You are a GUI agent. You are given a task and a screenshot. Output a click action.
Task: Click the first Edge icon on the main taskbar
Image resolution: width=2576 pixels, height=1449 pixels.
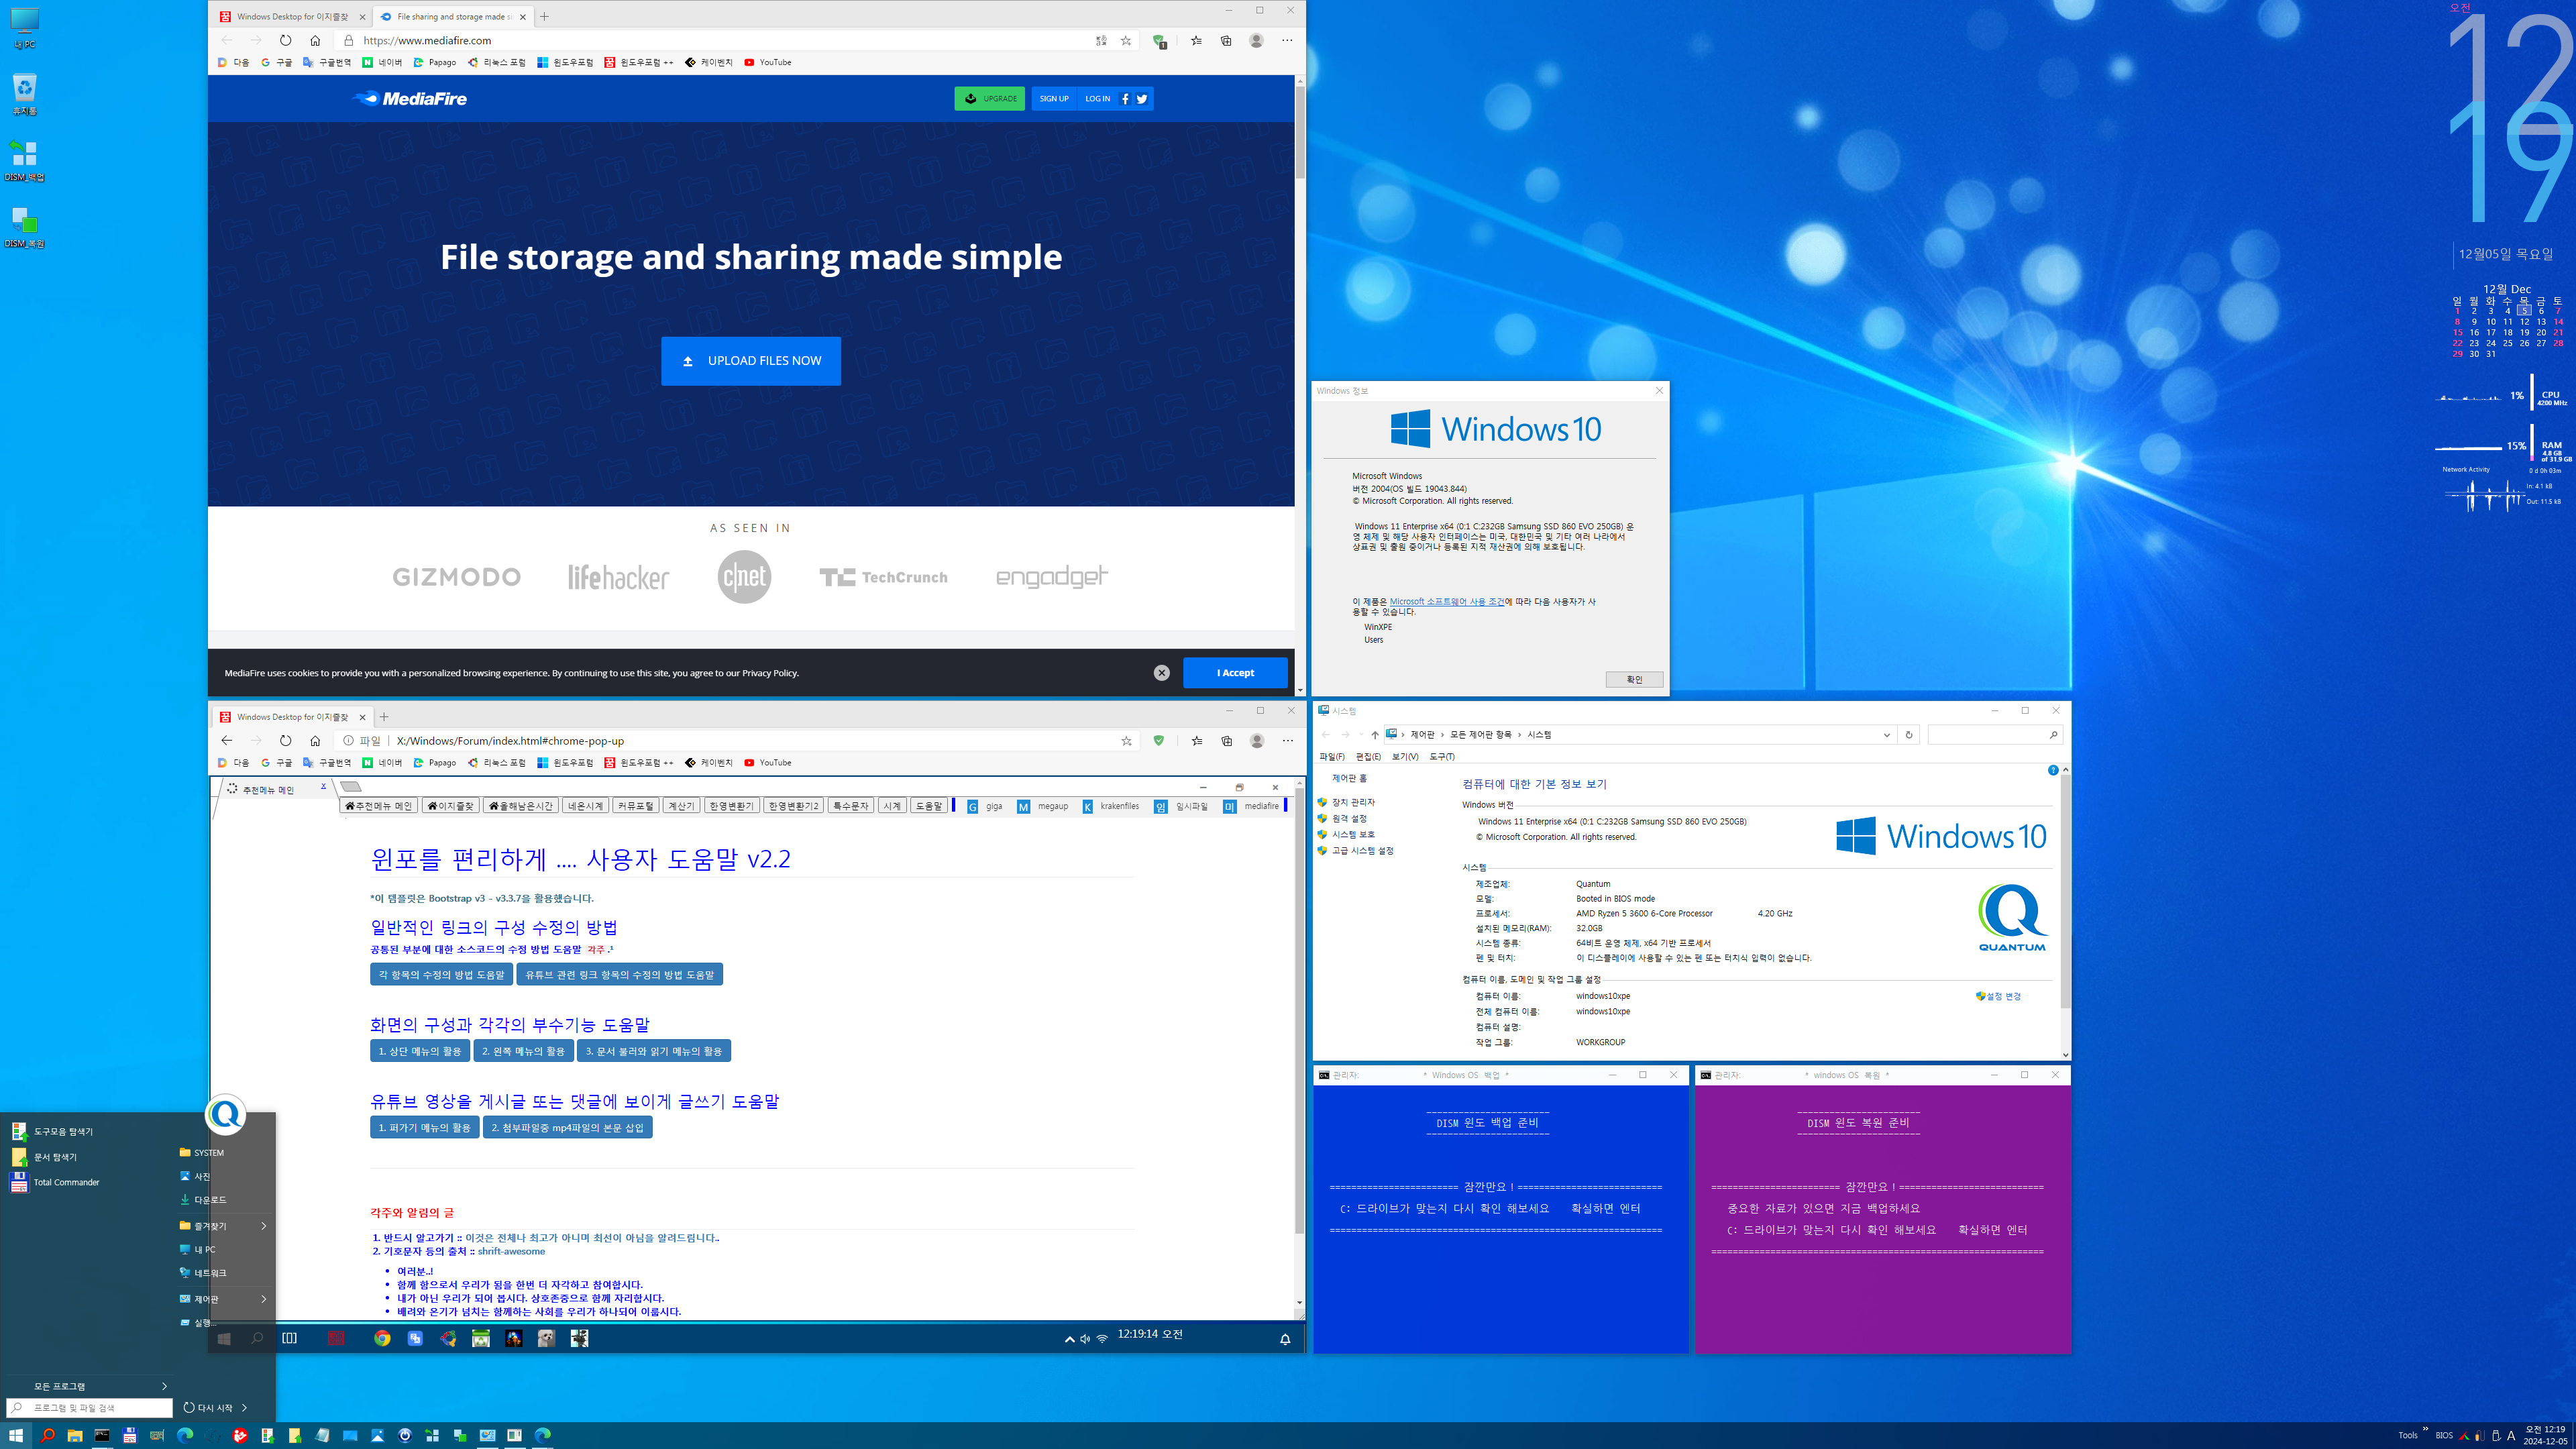click(185, 1435)
